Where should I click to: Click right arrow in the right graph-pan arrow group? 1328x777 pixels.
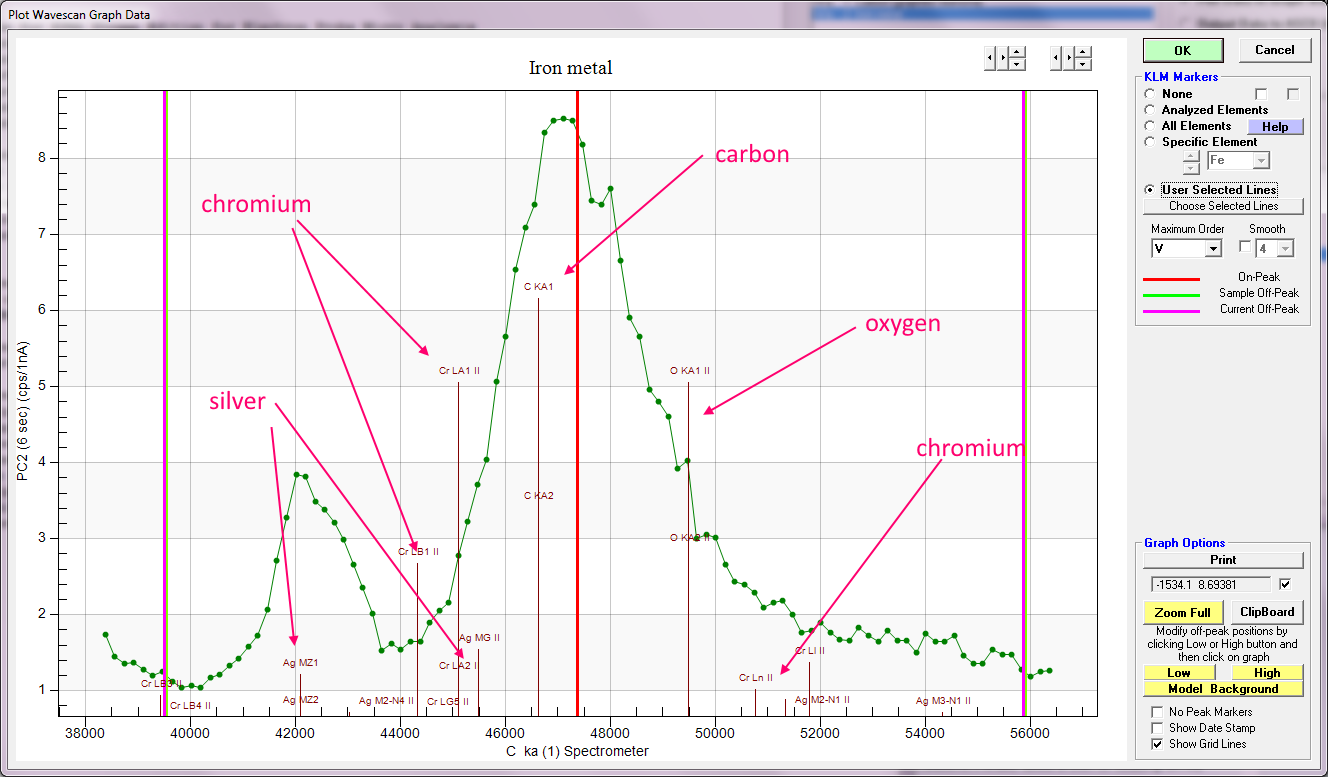pos(1068,59)
